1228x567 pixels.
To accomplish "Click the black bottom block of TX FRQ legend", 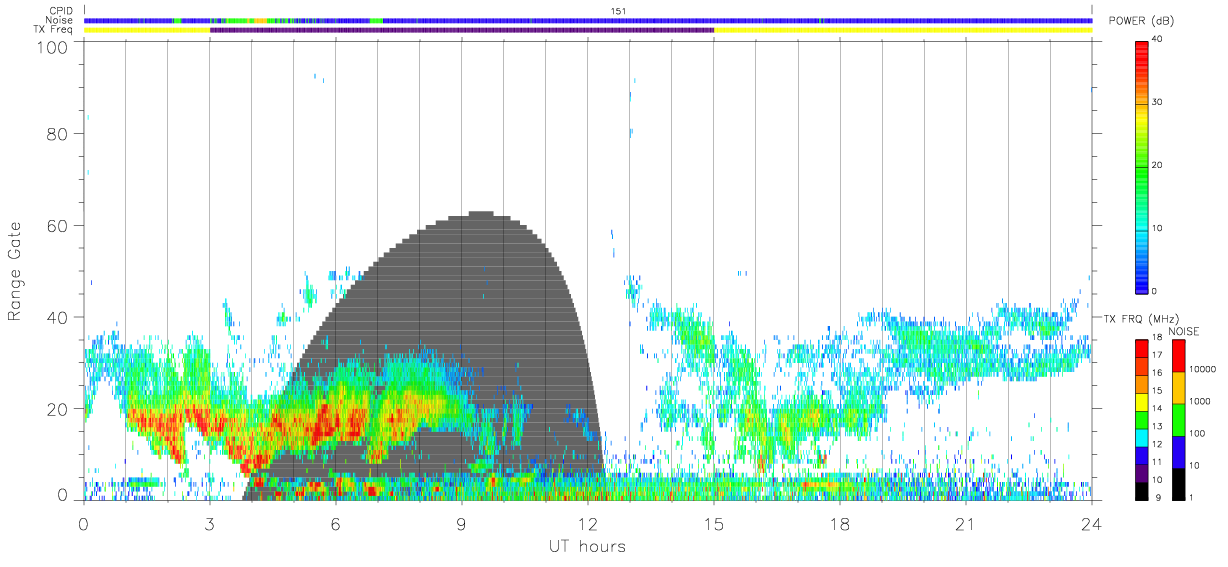I will (x=1141, y=491).
